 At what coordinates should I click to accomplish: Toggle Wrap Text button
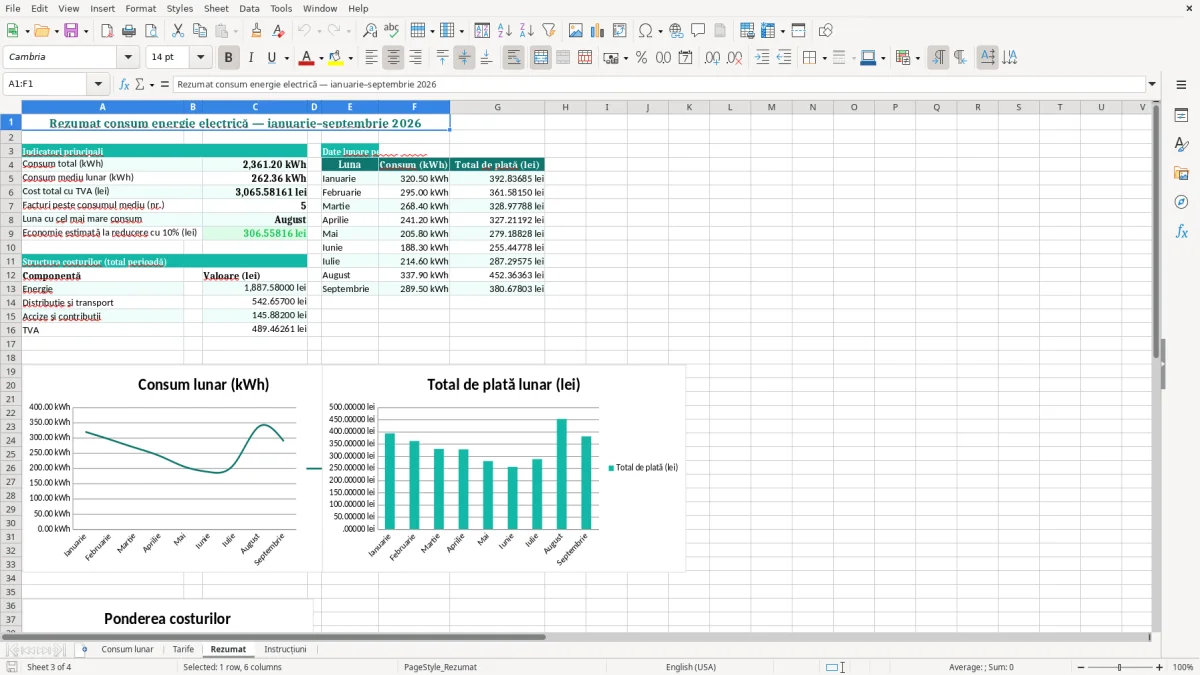[x=514, y=58]
